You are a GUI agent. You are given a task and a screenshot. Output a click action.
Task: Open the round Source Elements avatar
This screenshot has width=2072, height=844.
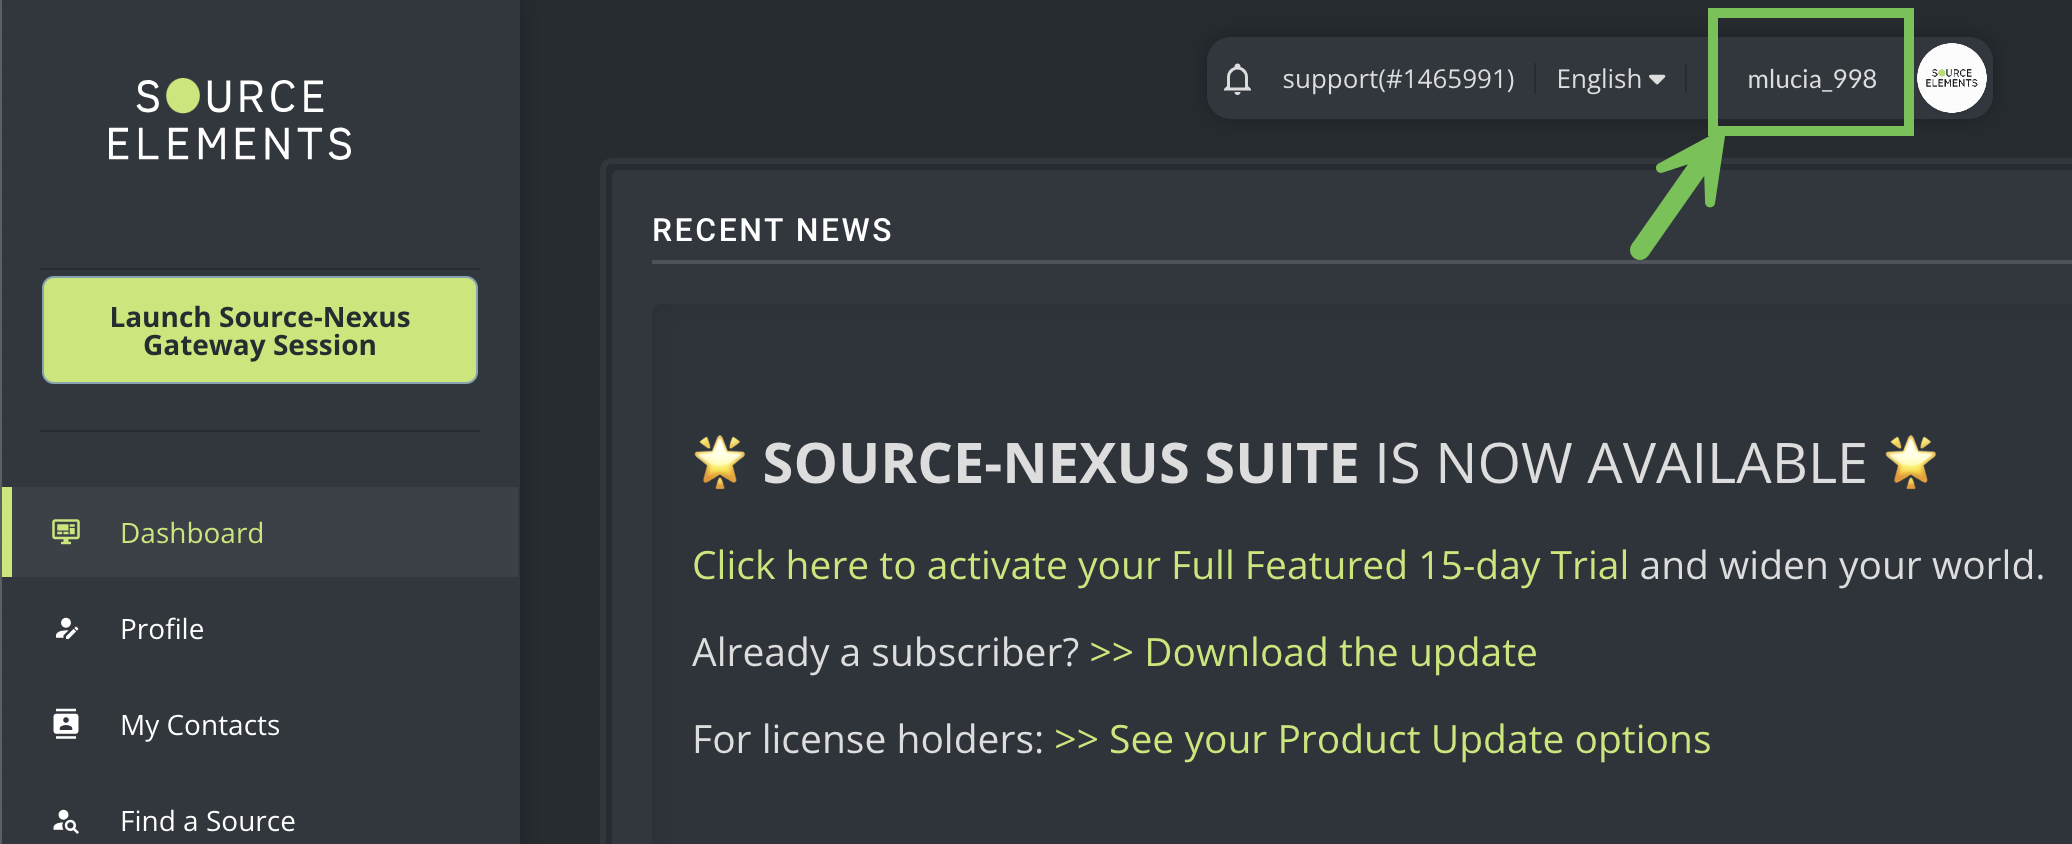1951,79
